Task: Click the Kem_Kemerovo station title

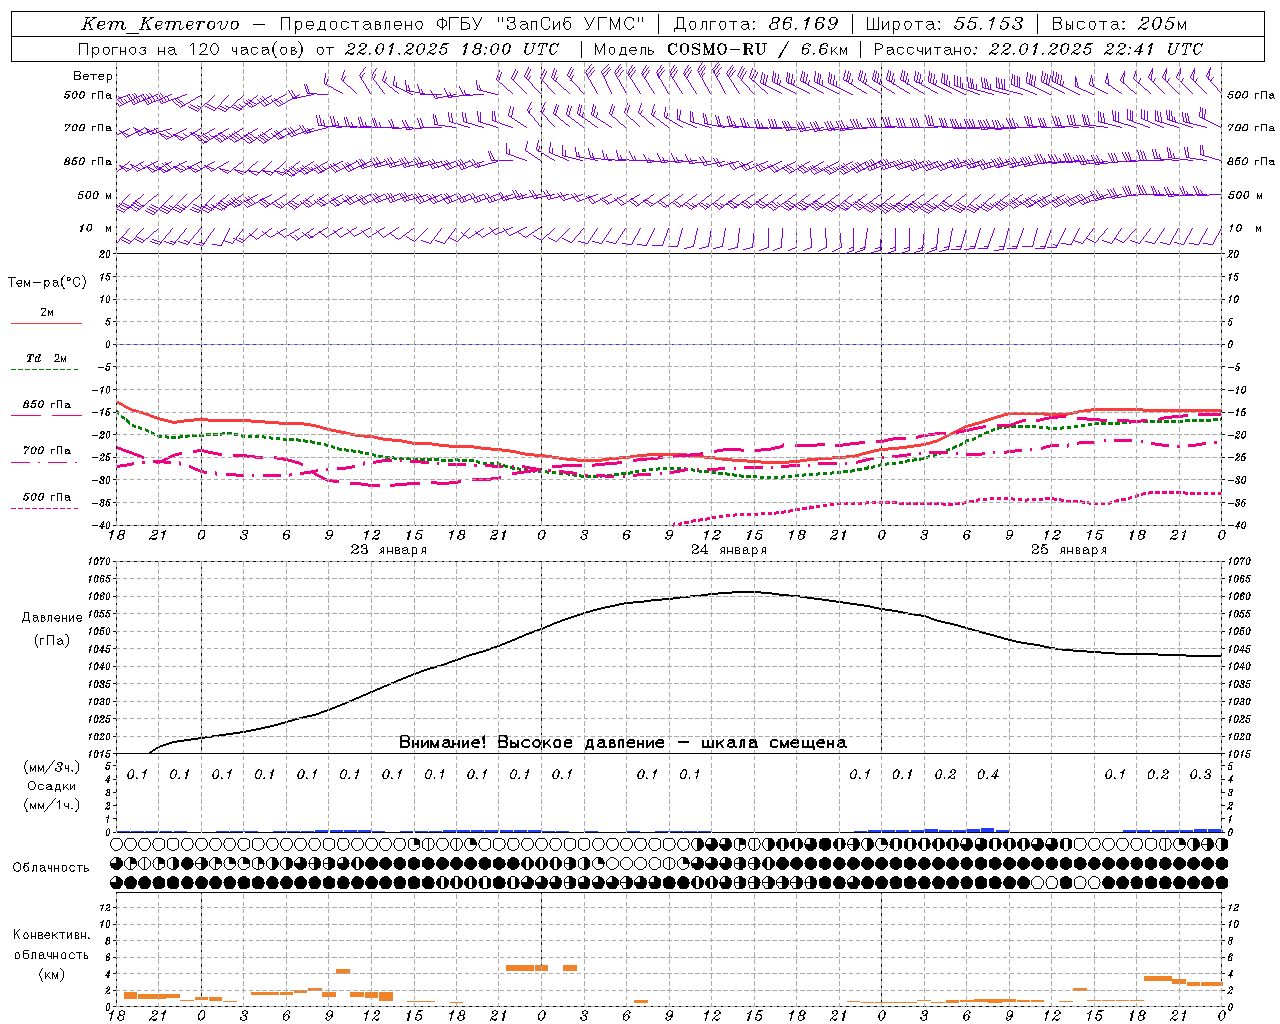Action: click(160, 24)
